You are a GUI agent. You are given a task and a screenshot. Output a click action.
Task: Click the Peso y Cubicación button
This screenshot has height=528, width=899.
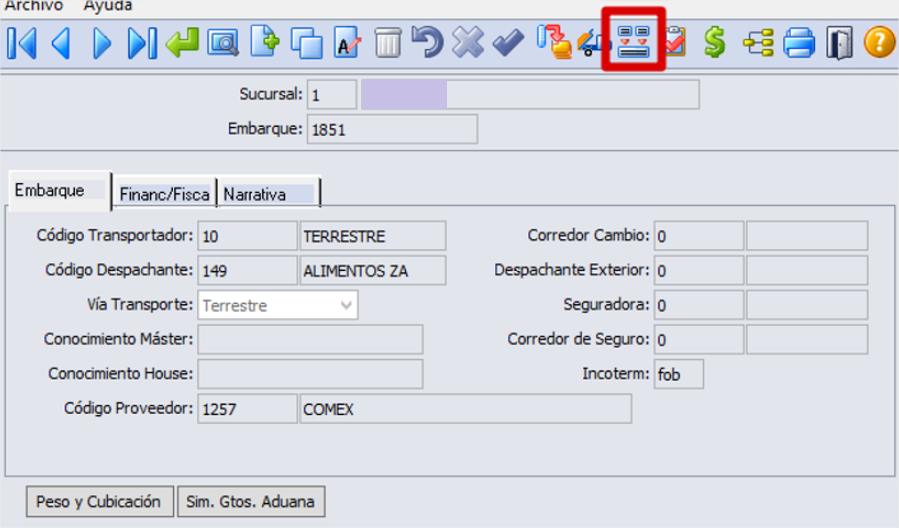coord(99,502)
